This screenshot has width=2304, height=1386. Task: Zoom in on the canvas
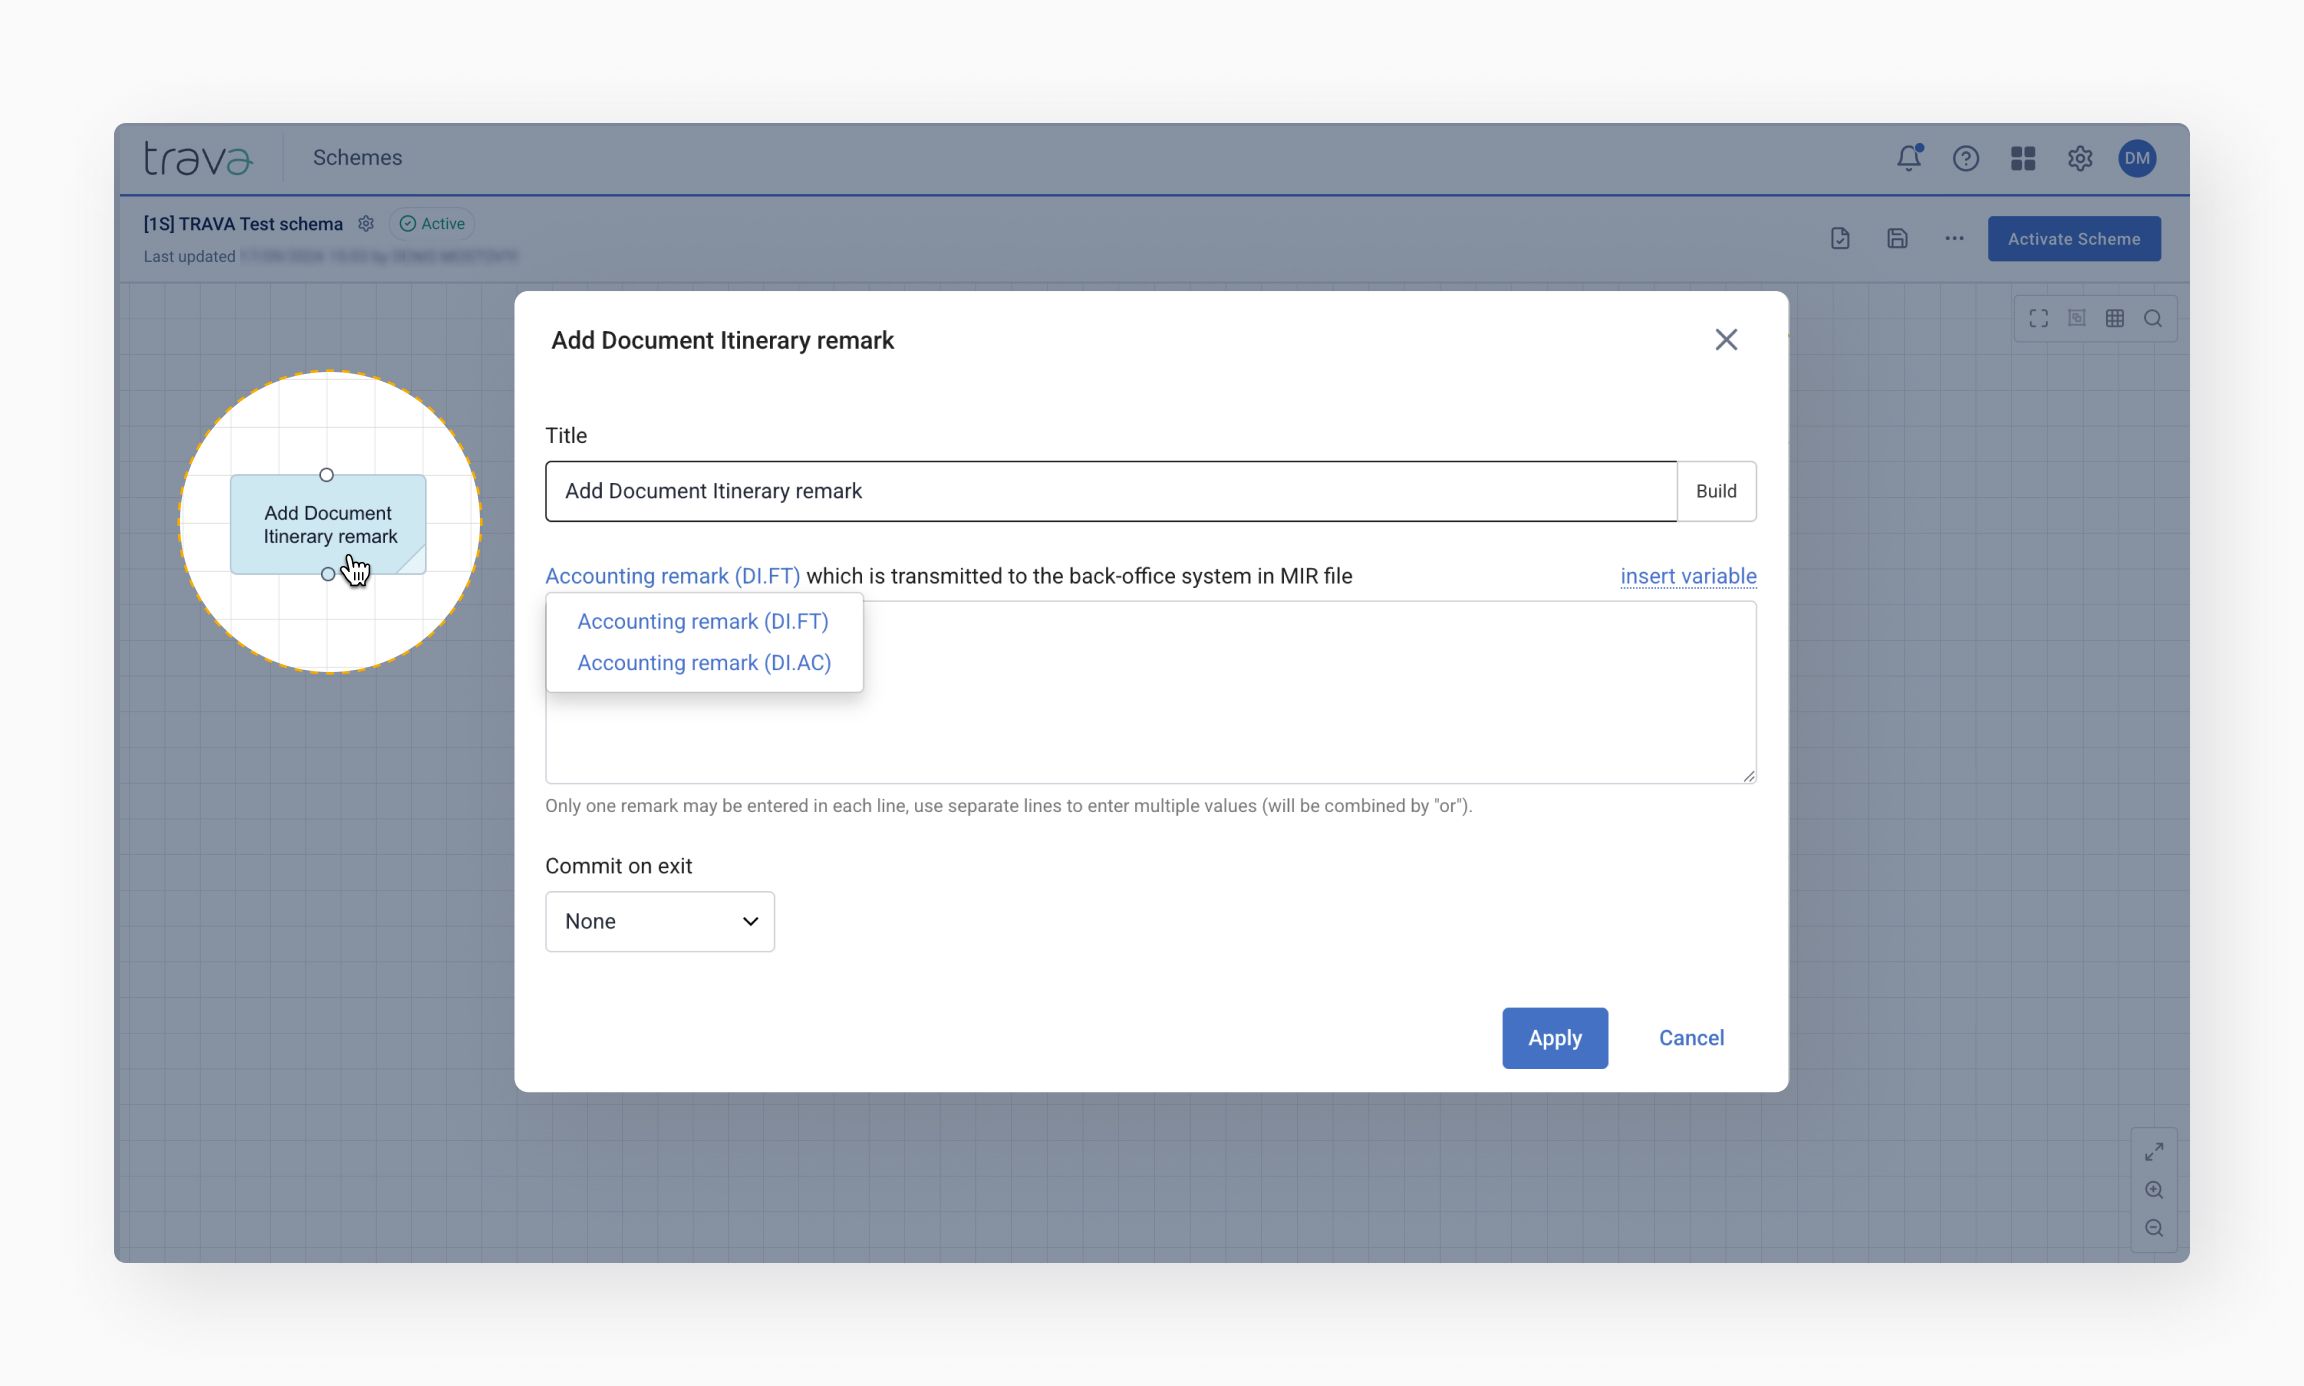tap(2154, 1190)
